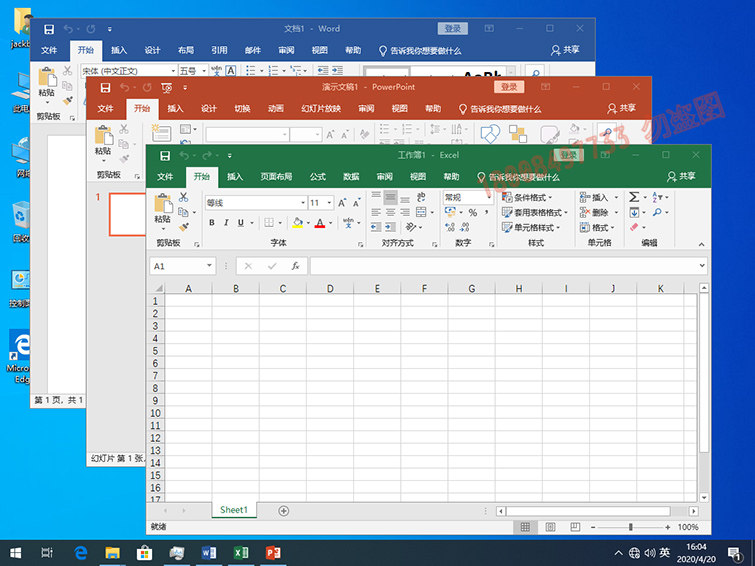The width and height of the screenshot is (755, 566).
Task: Click Save icon in PowerPoint title bar
Action: click(105, 88)
